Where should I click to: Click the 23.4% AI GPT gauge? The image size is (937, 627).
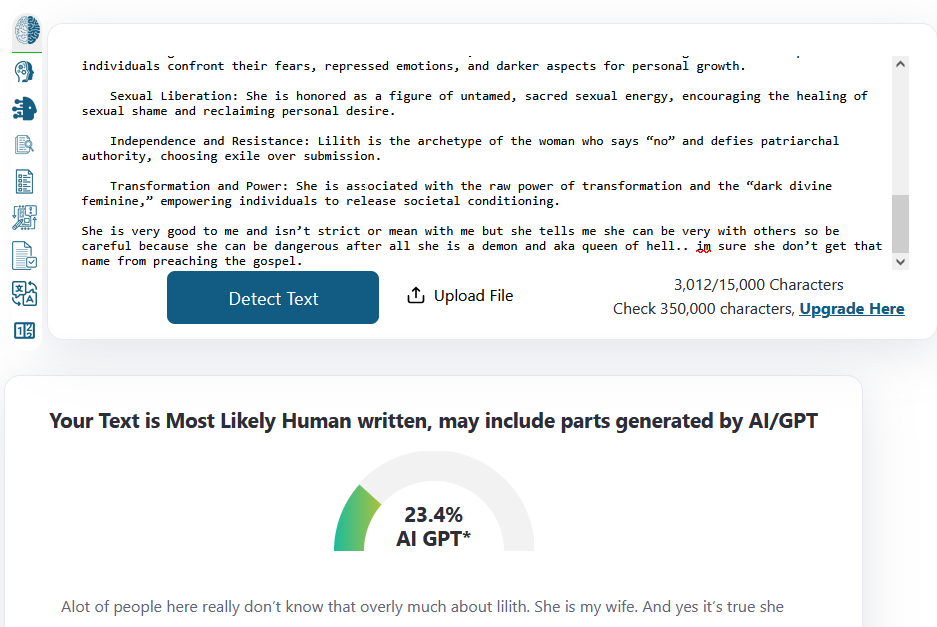[x=433, y=516]
